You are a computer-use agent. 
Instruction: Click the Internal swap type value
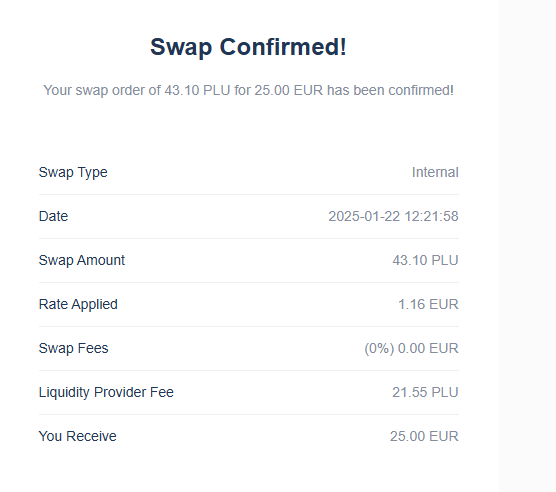[x=435, y=172]
